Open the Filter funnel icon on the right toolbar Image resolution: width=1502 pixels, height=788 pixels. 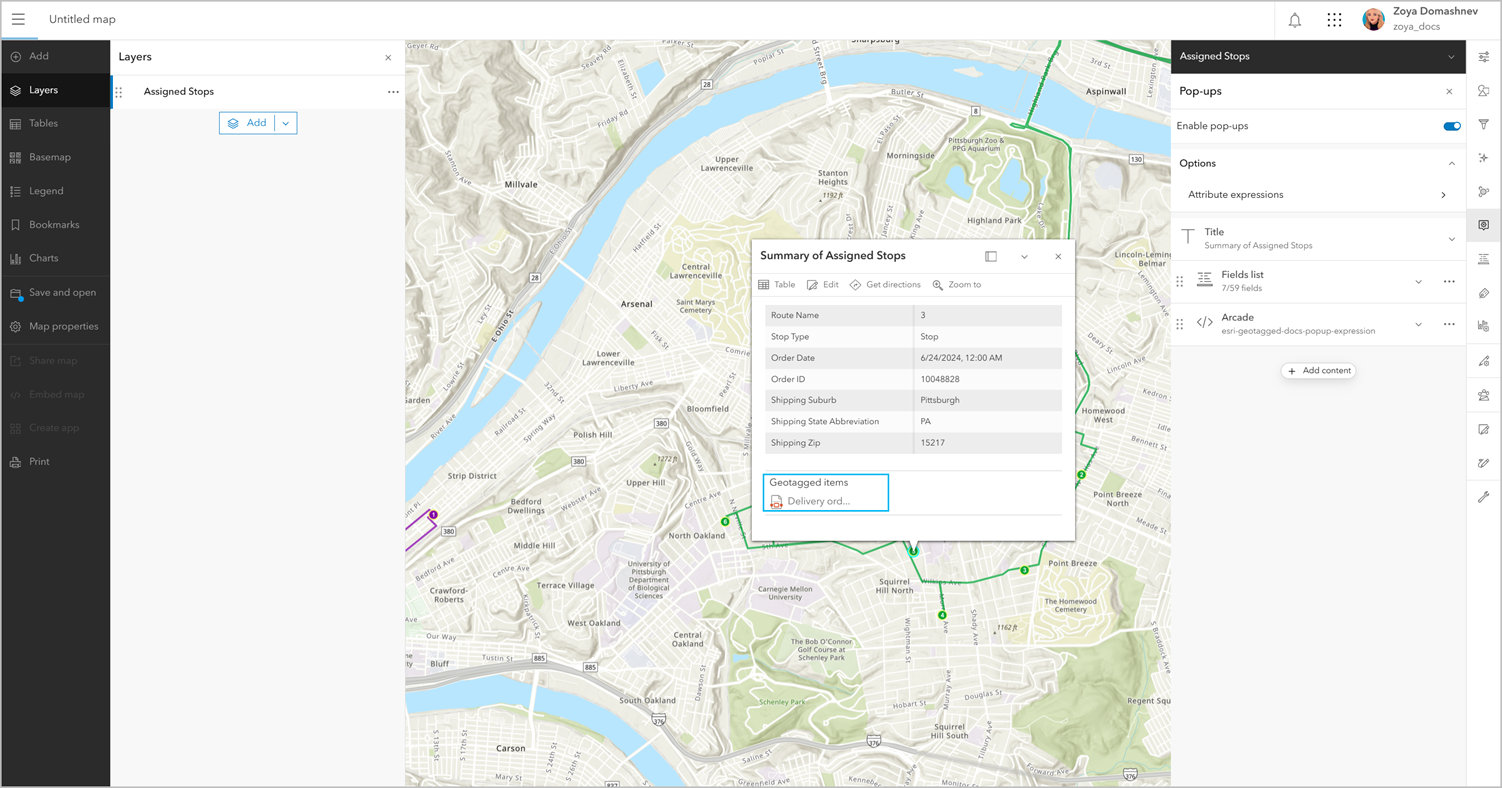[1484, 125]
